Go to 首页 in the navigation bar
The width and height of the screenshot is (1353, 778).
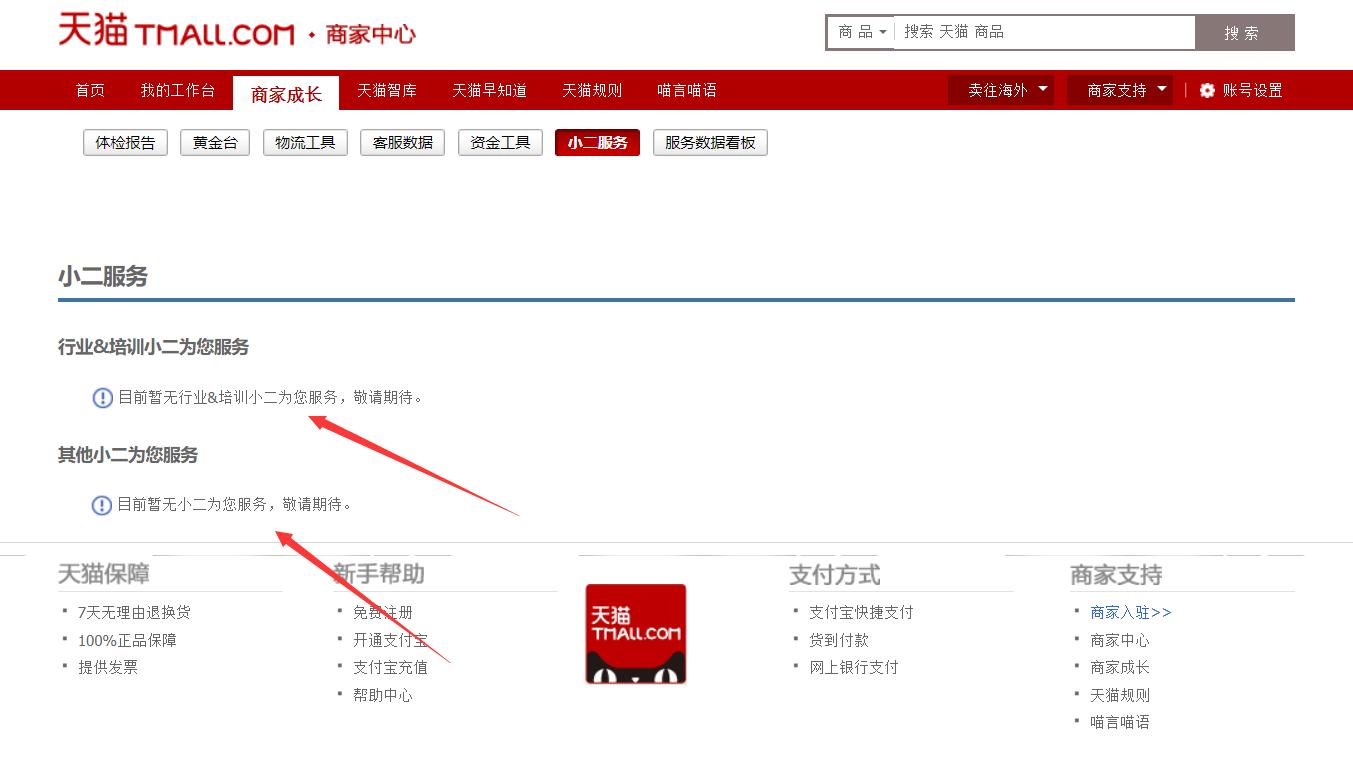pos(89,89)
